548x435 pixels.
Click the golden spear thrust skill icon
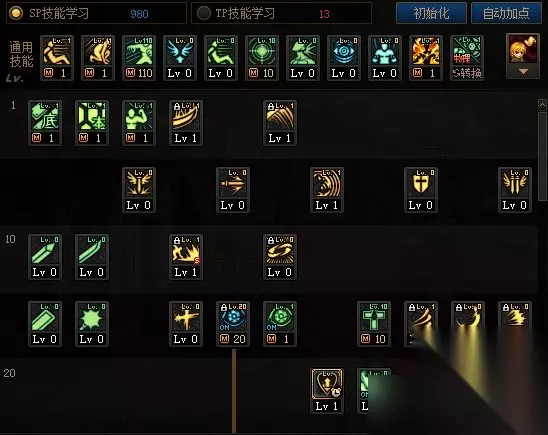tap(233, 190)
